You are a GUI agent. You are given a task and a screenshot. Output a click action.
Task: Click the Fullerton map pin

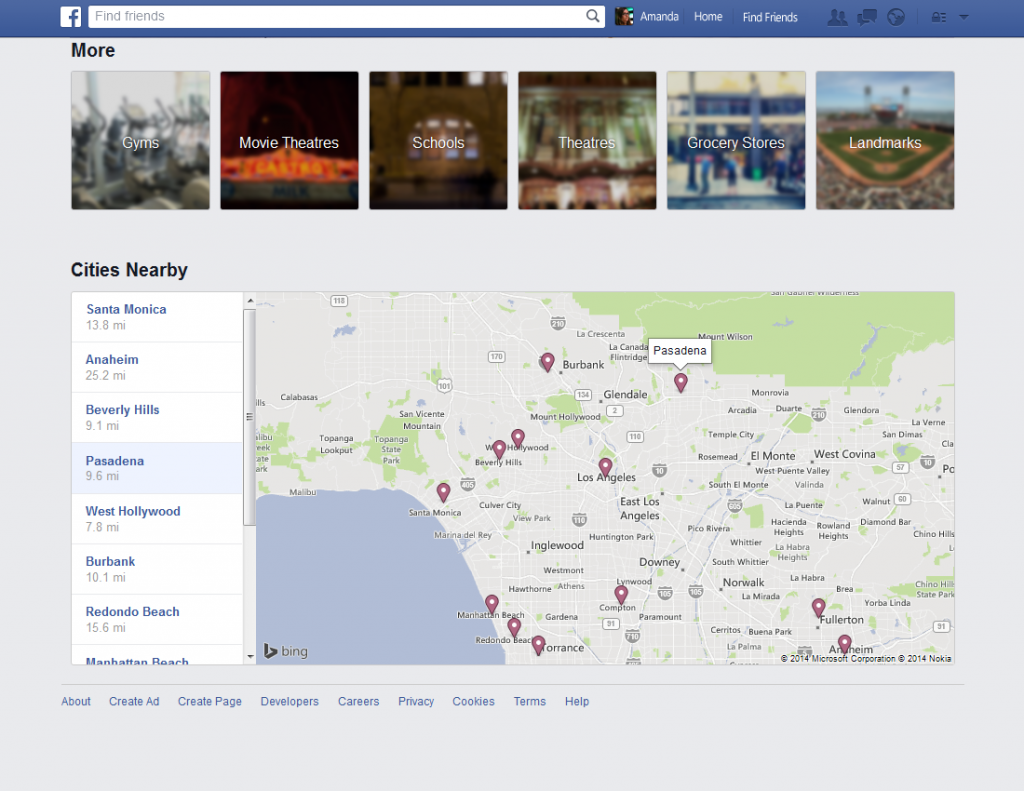tap(818, 607)
